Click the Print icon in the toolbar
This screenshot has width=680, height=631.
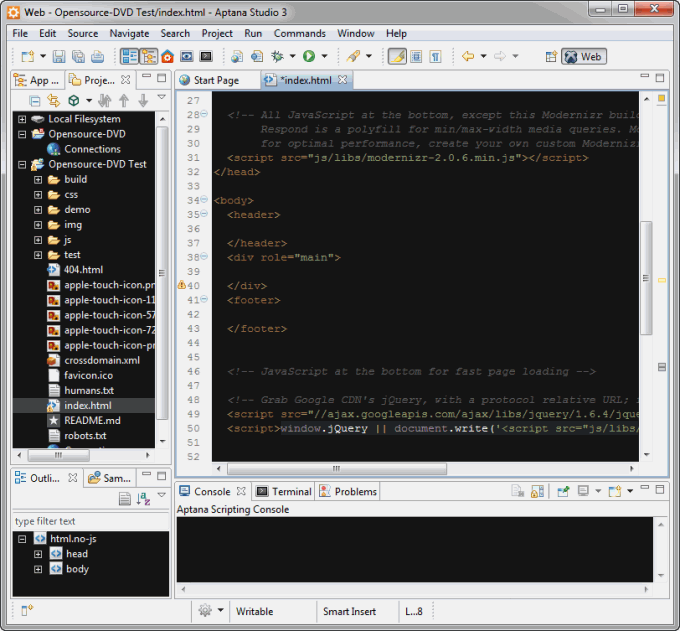click(x=97, y=57)
